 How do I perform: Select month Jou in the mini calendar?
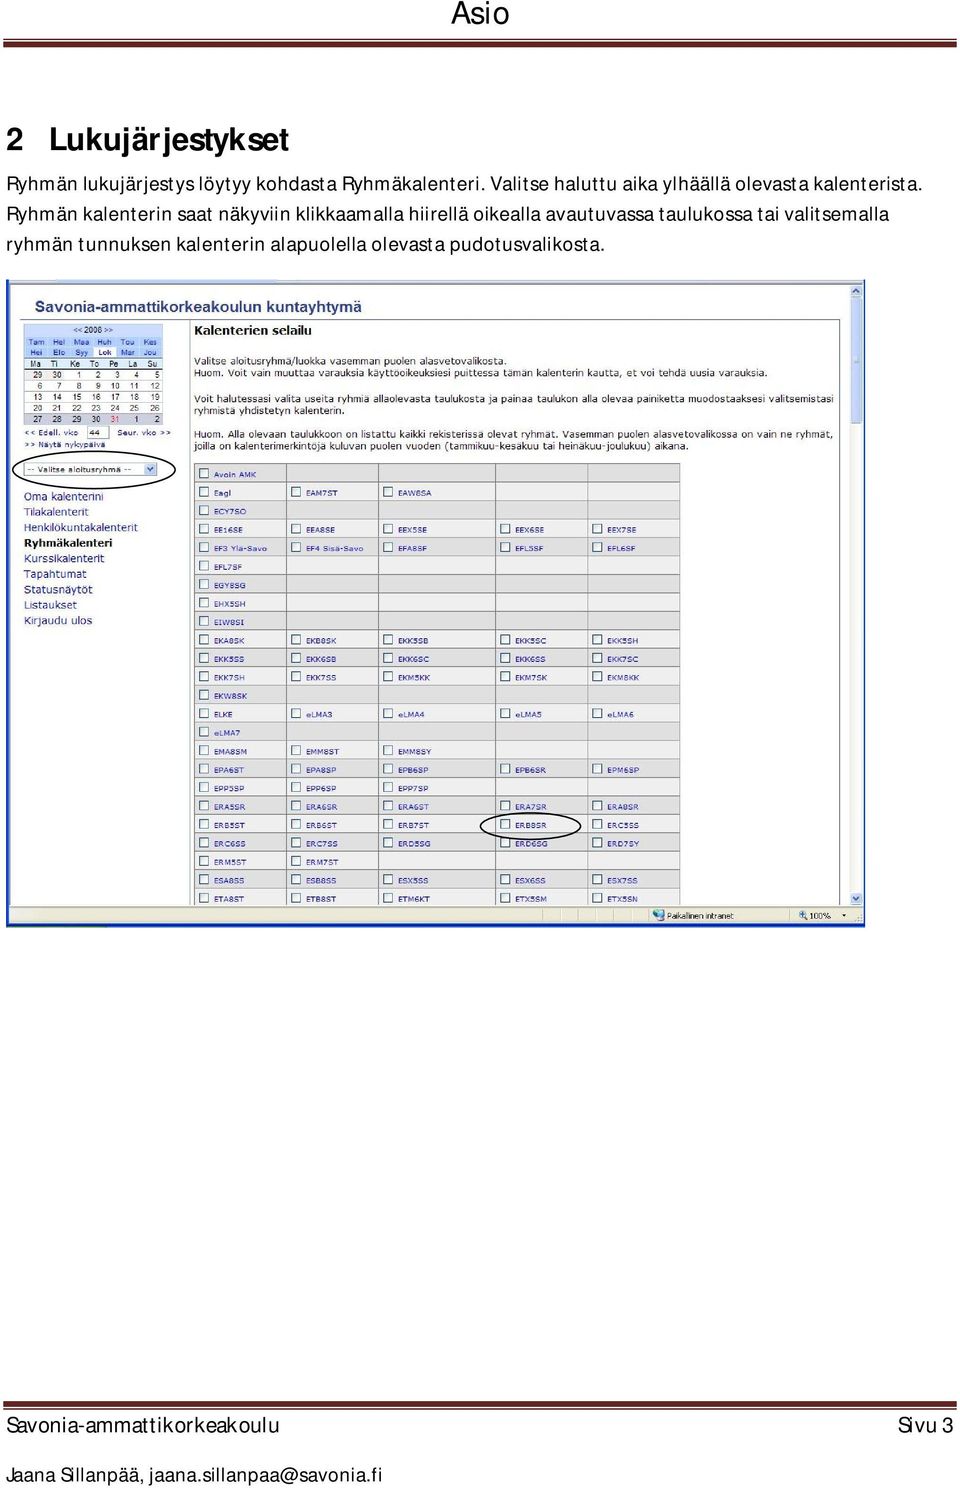[x=150, y=352]
